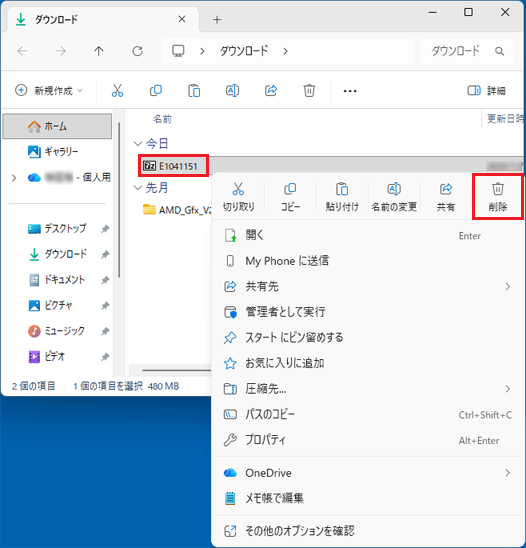Click the search magnifier icon
Image resolution: width=526 pixels, height=548 pixels.
[499, 51]
